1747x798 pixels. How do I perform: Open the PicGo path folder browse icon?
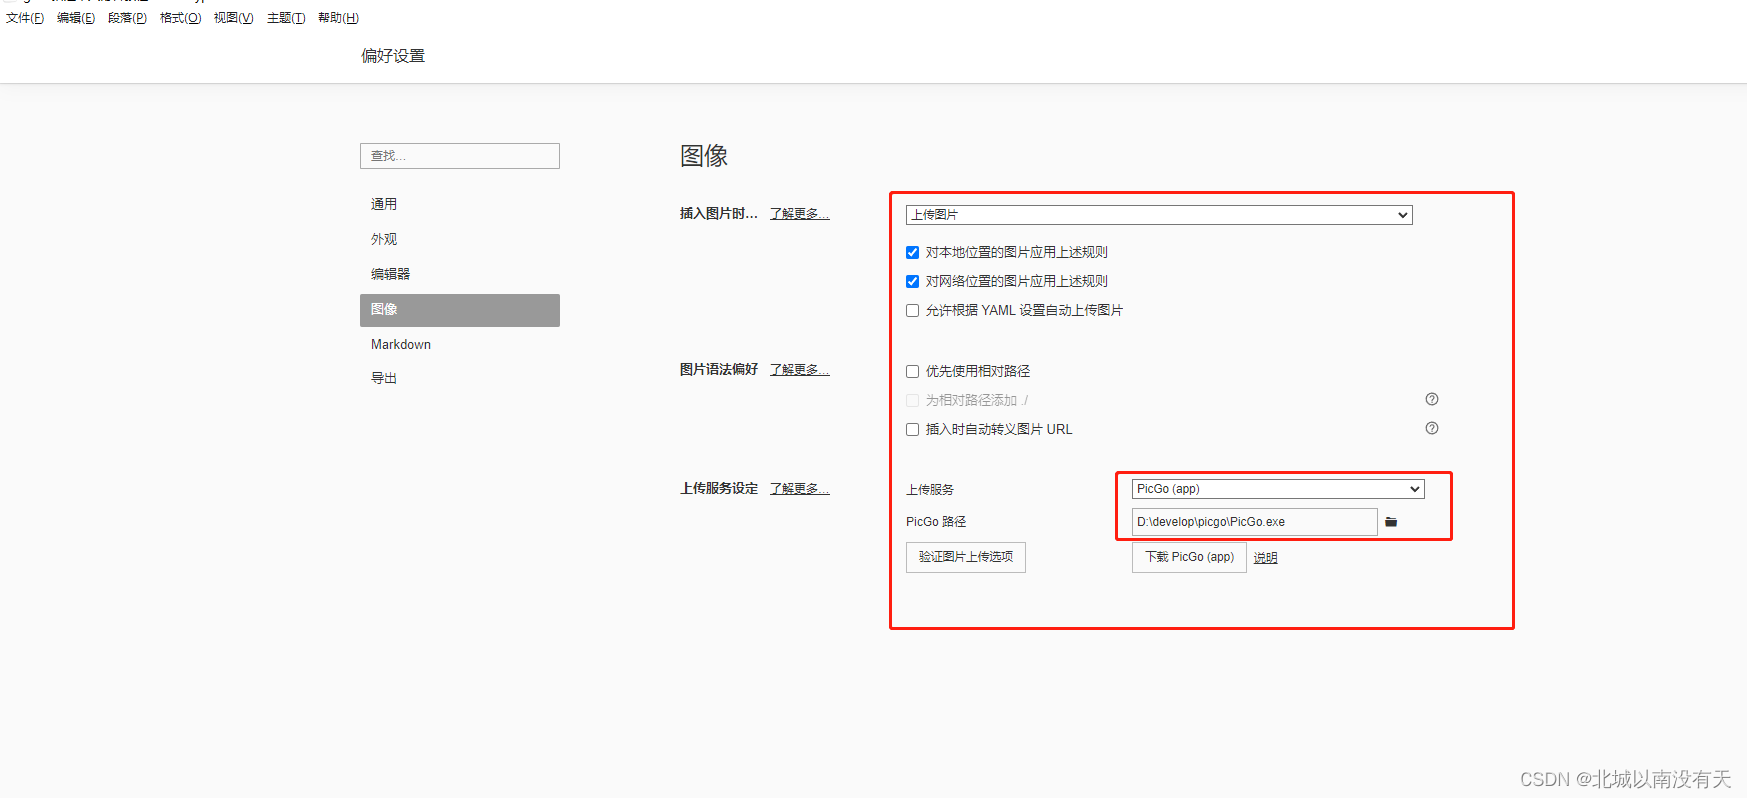[x=1390, y=522]
